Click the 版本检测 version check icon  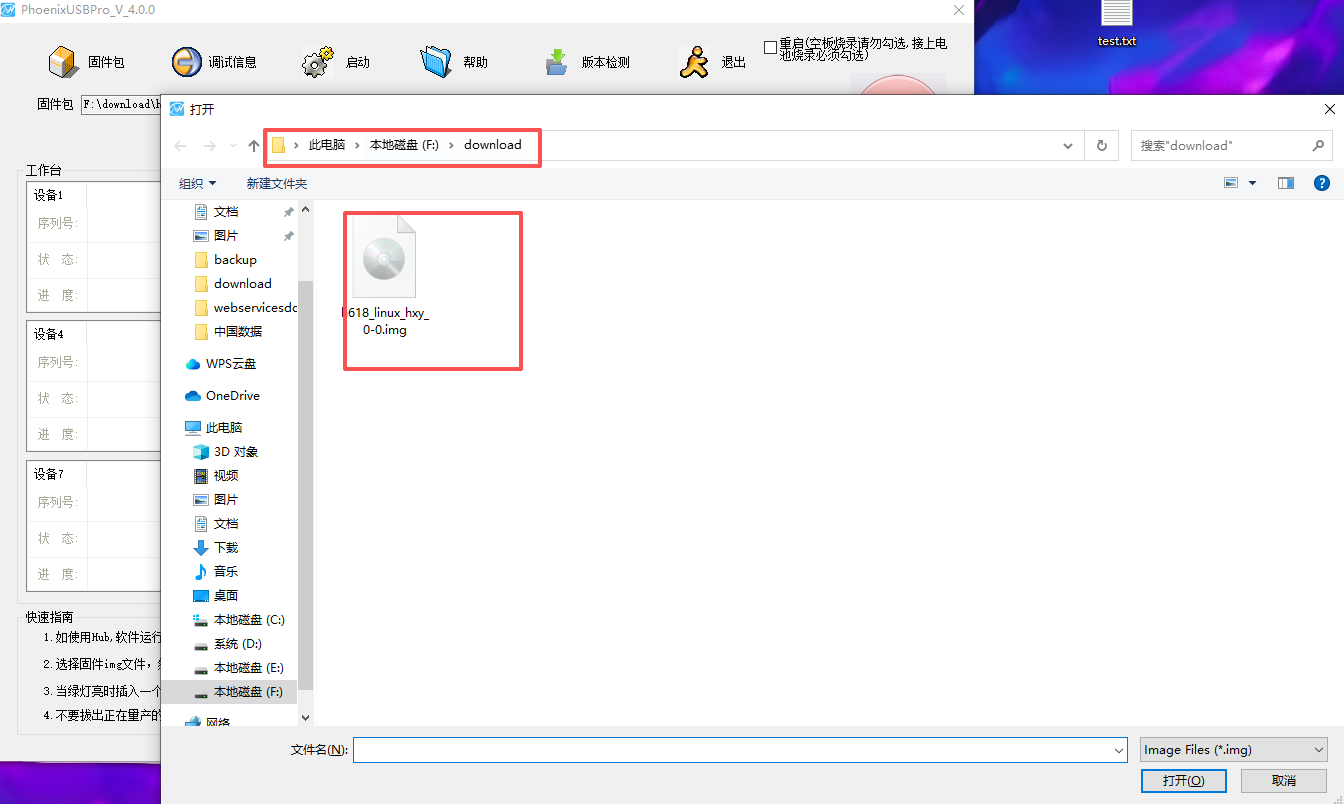pos(557,62)
